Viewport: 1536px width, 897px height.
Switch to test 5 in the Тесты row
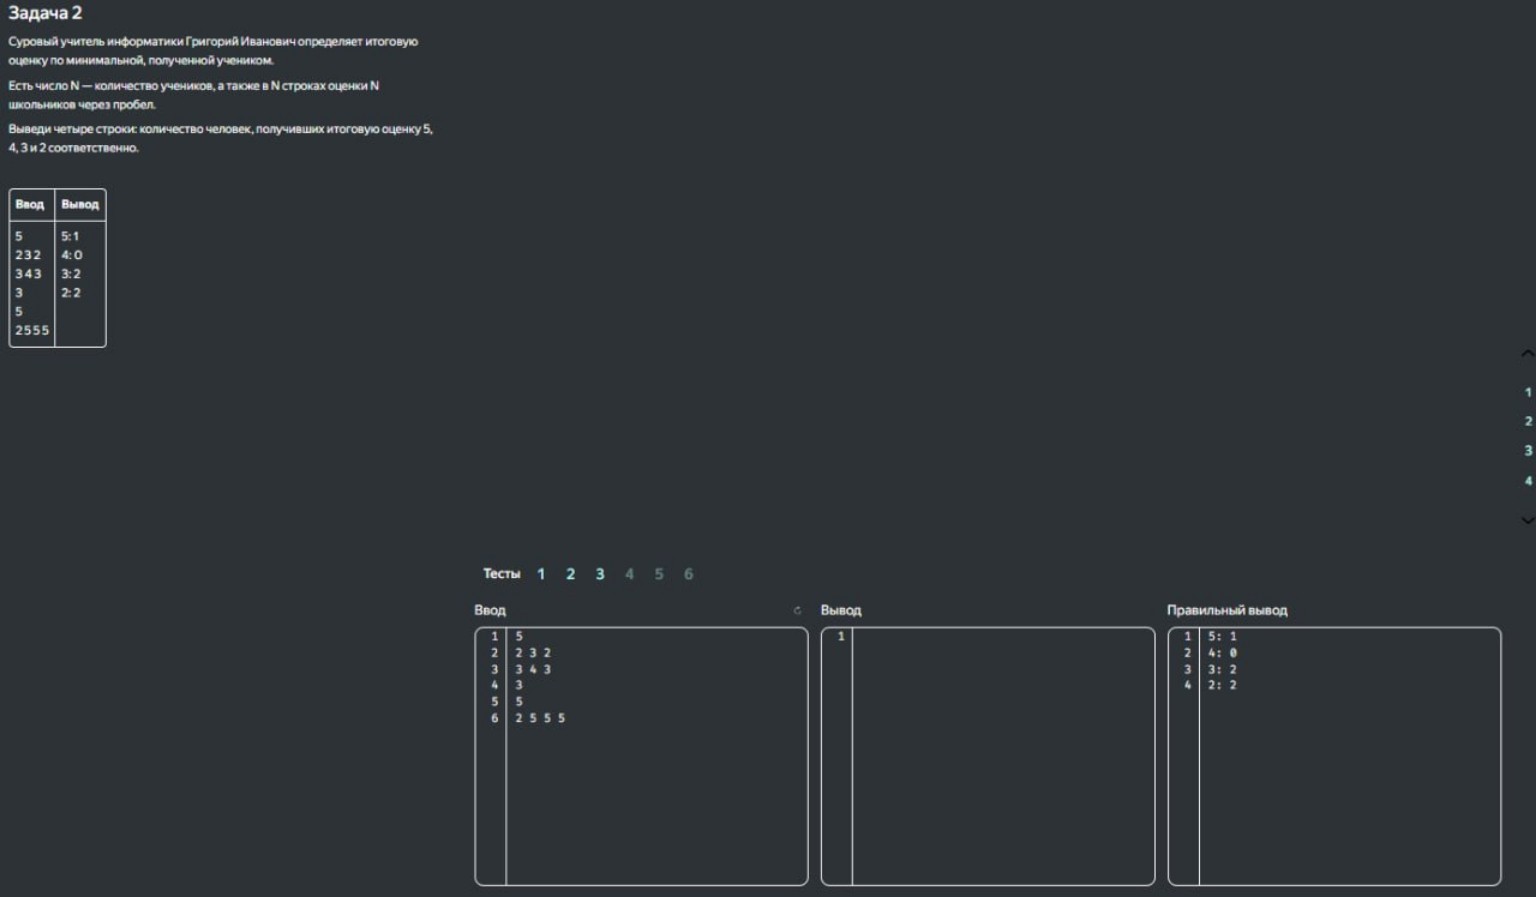click(x=658, y=574)
